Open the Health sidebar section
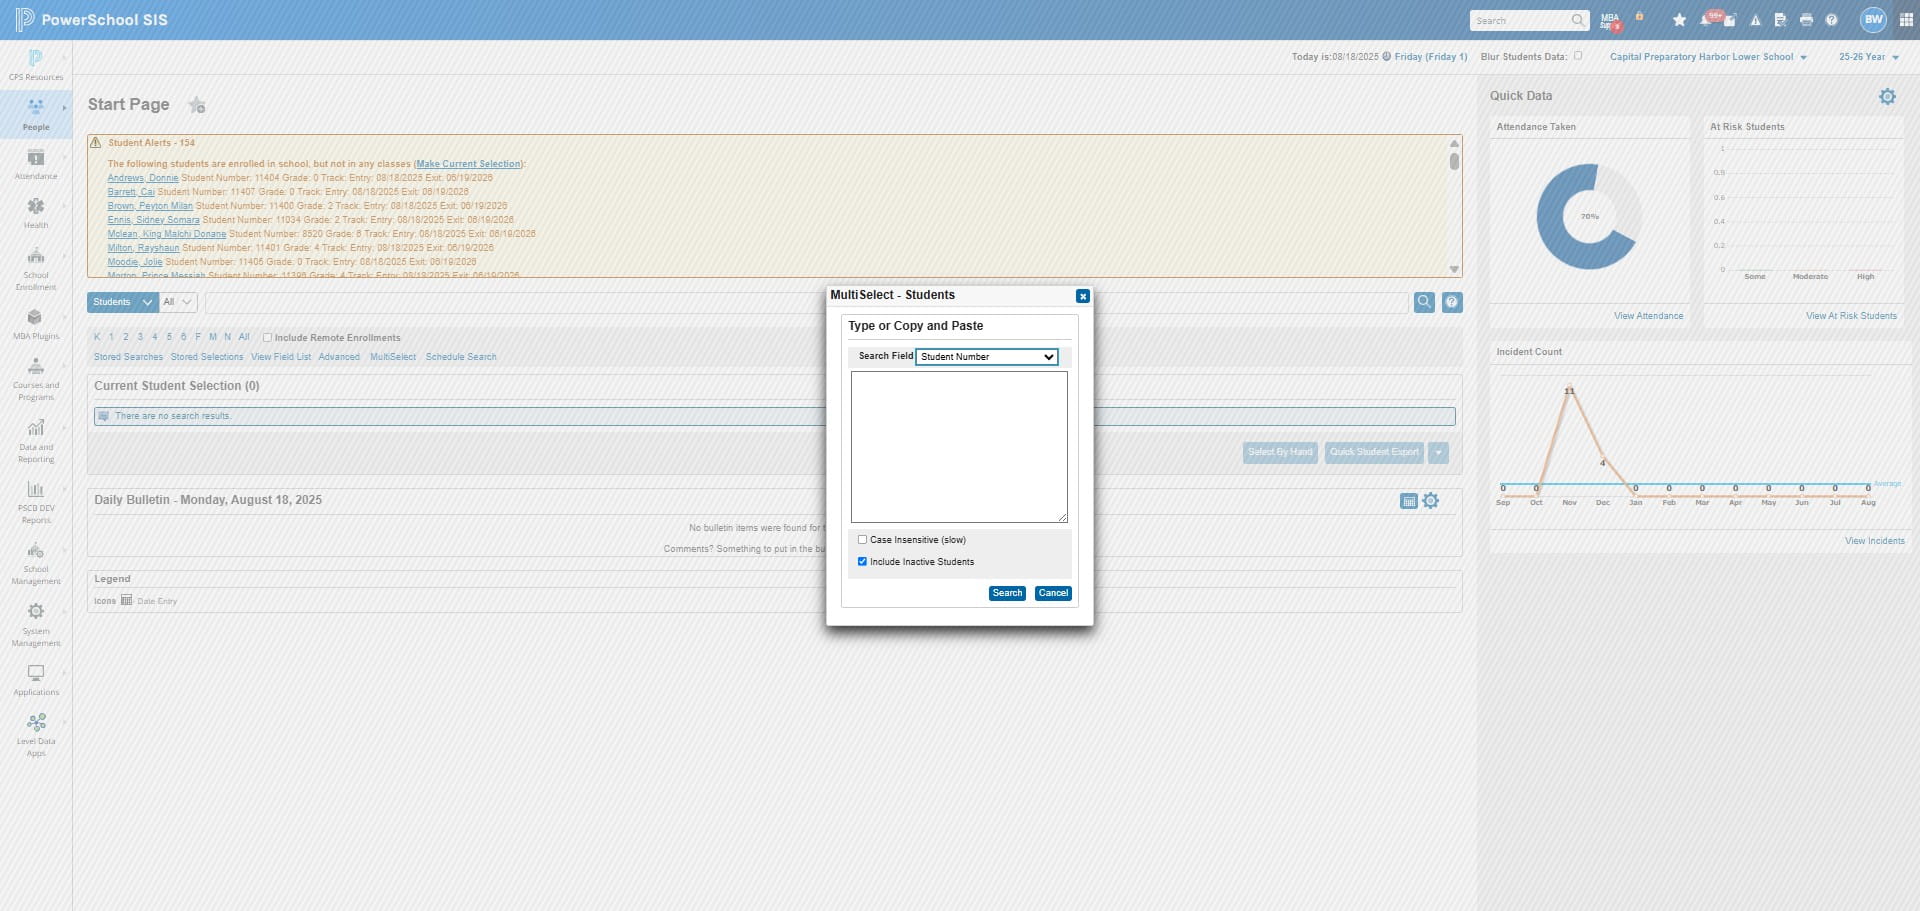 [x=36, y=213]
